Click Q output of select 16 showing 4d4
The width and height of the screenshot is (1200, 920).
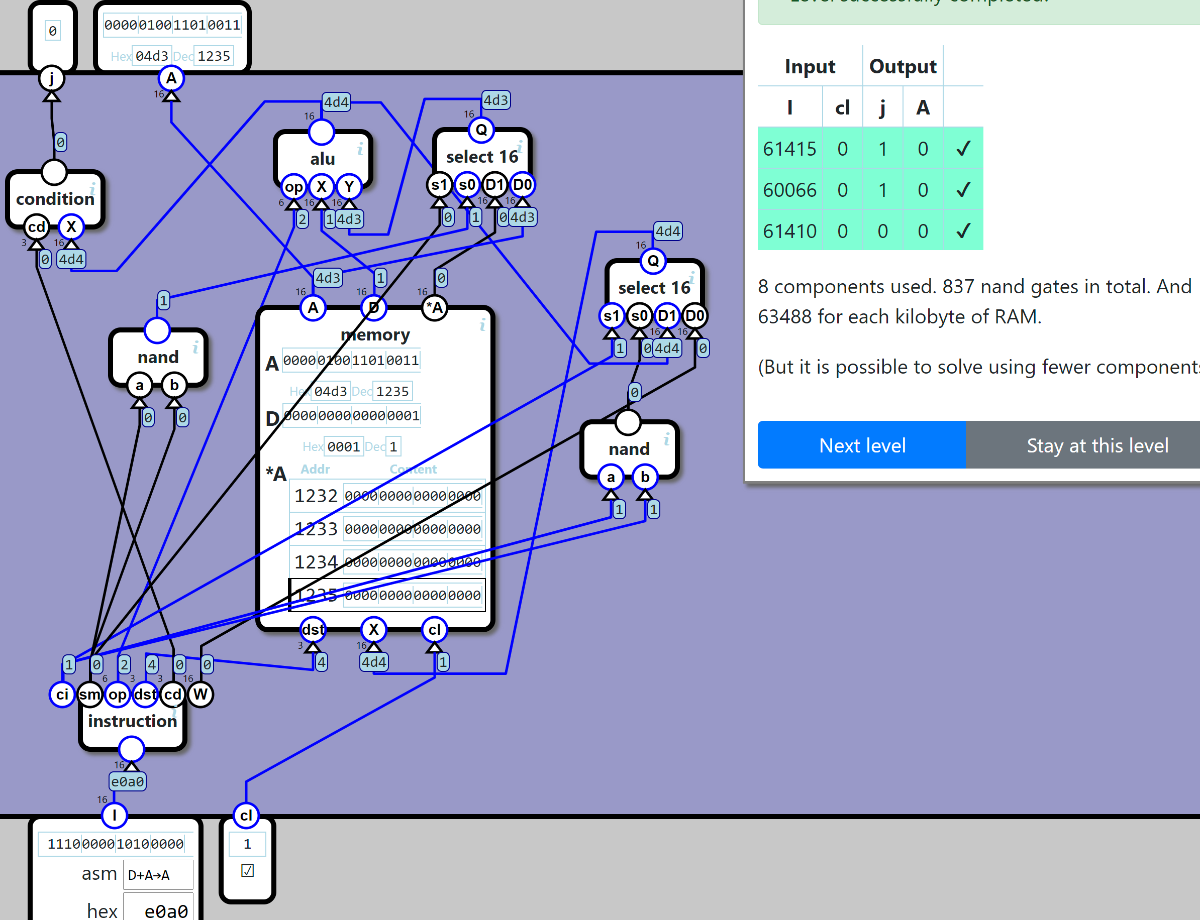click(653, 261)
